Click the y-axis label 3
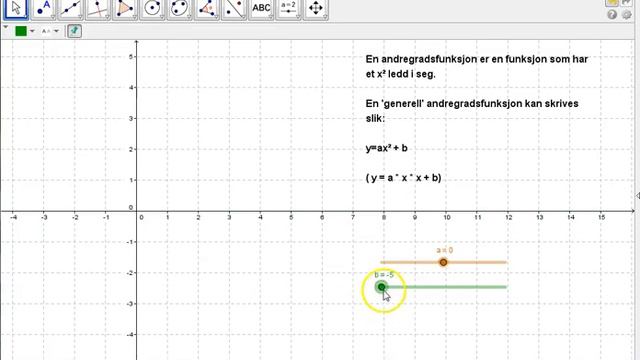640x360 pixels. click(x=131, y=118)
